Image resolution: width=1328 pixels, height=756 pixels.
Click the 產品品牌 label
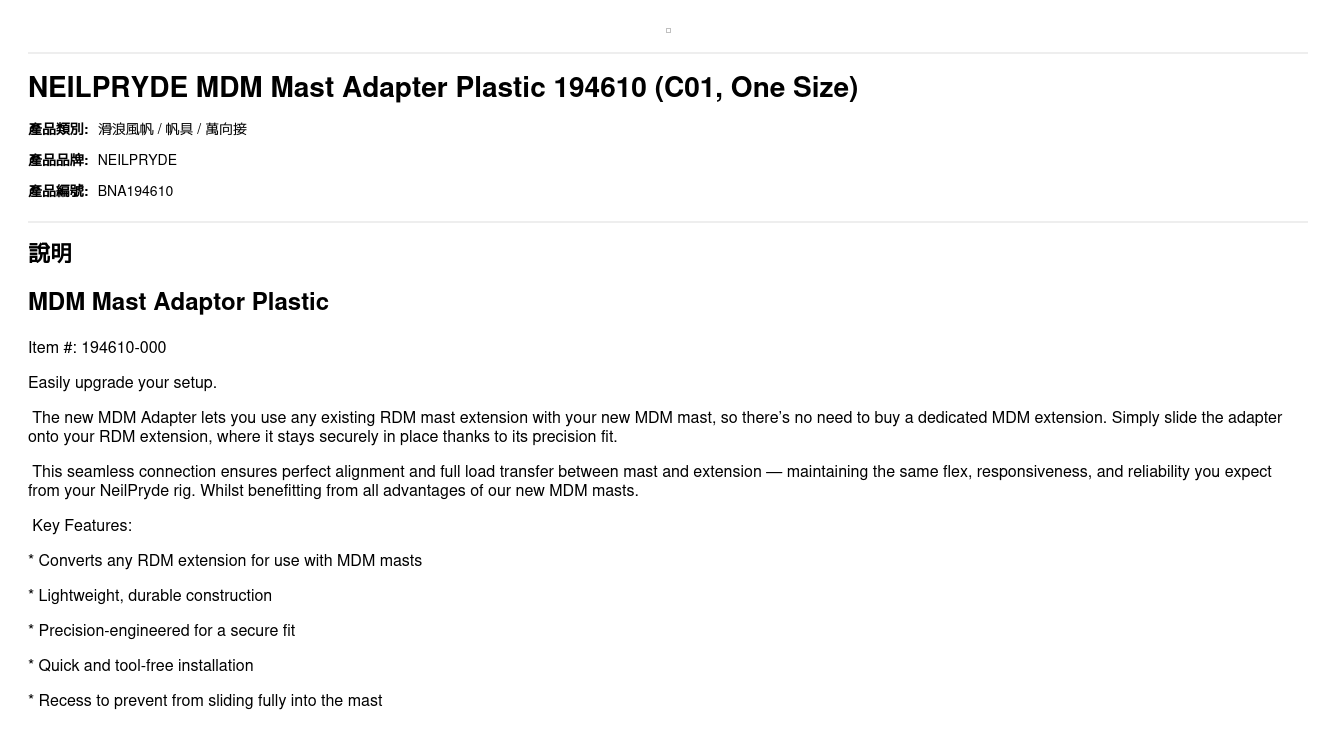[58, 160]
